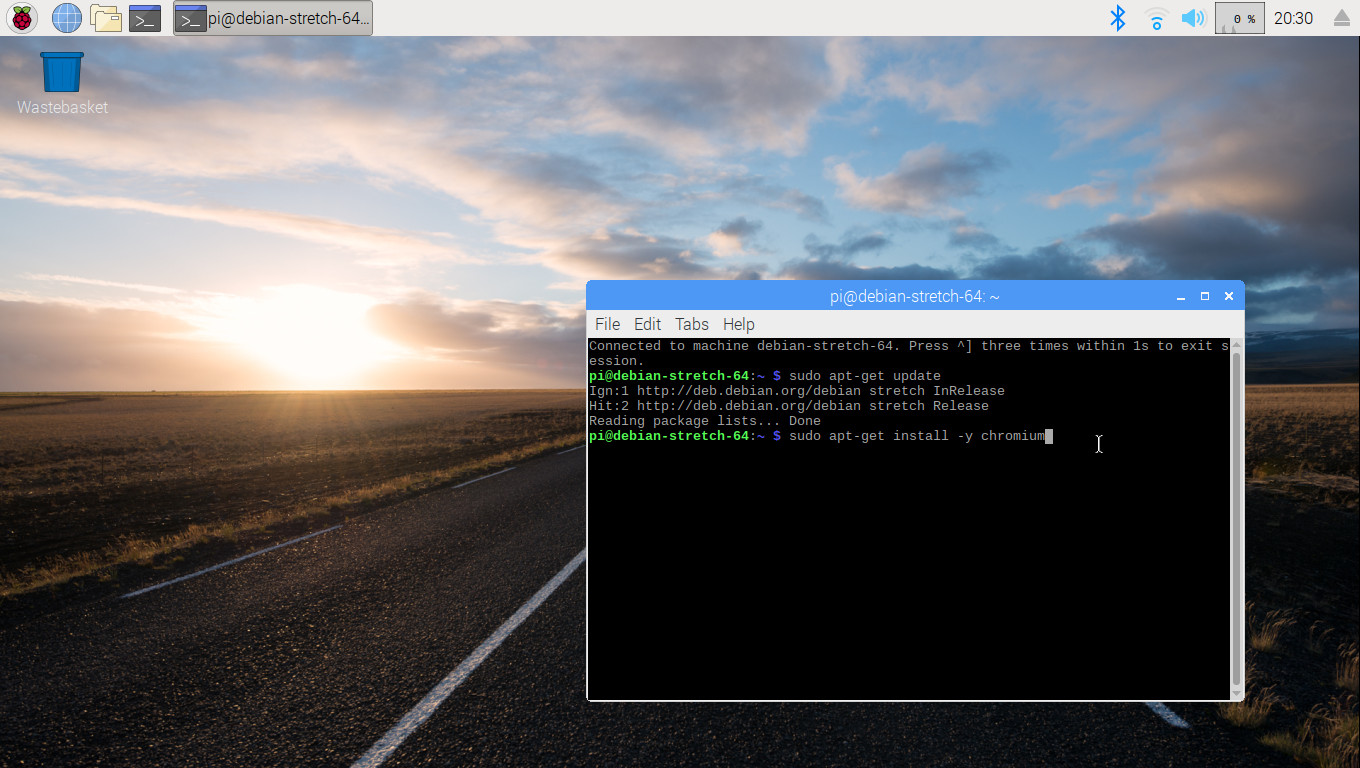The height and width of the screenshot is (768, 1360).
Task: Open the Help menu in the terminal
Action: click(738, 324)
